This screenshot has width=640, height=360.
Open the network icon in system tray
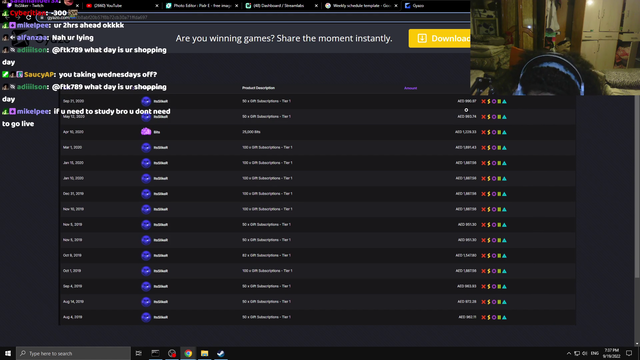[x=577, y=353]
